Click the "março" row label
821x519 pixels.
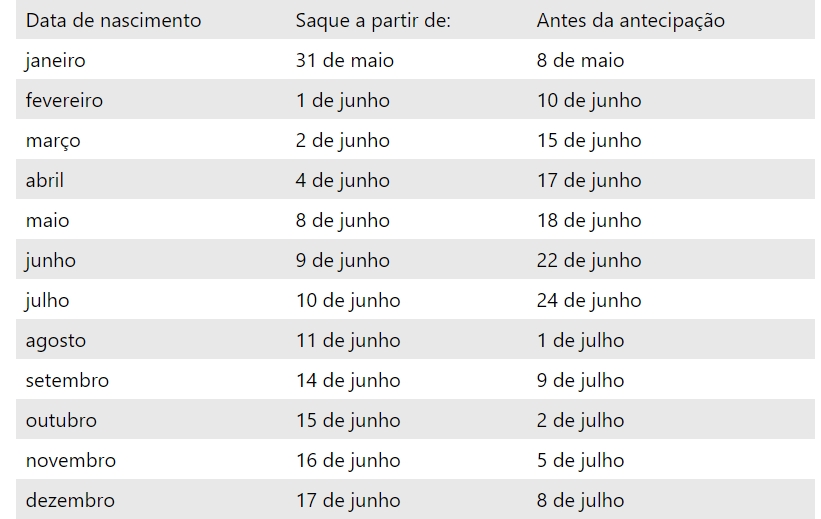(53, 140)
